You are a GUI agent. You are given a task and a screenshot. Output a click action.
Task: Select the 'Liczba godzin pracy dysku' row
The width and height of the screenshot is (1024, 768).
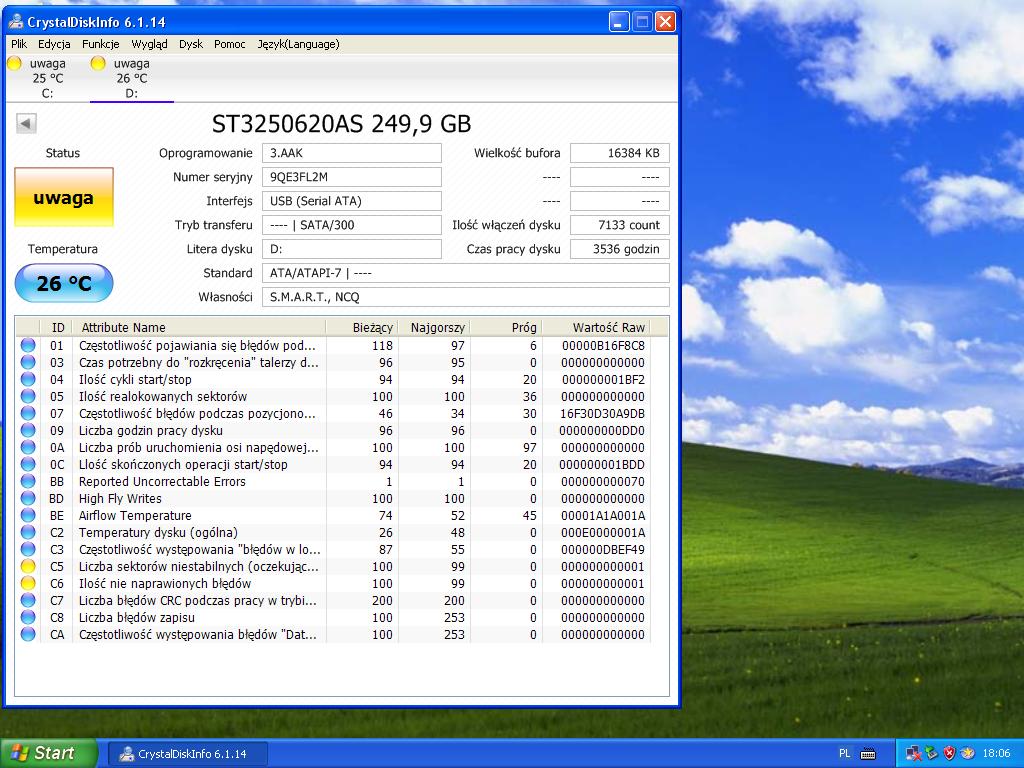click(333, 430)
